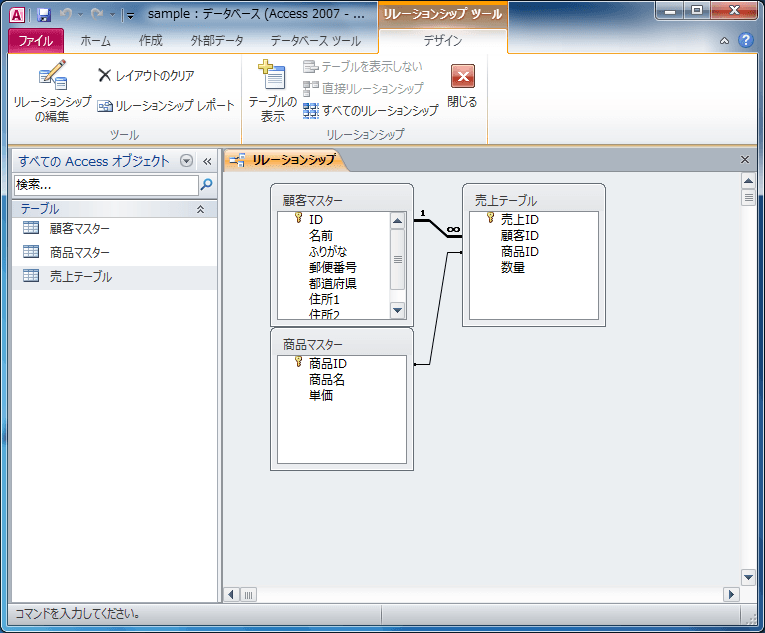Click the red Close (閉じる) ribbon button

pyautogui.click(x=462, y=86)
